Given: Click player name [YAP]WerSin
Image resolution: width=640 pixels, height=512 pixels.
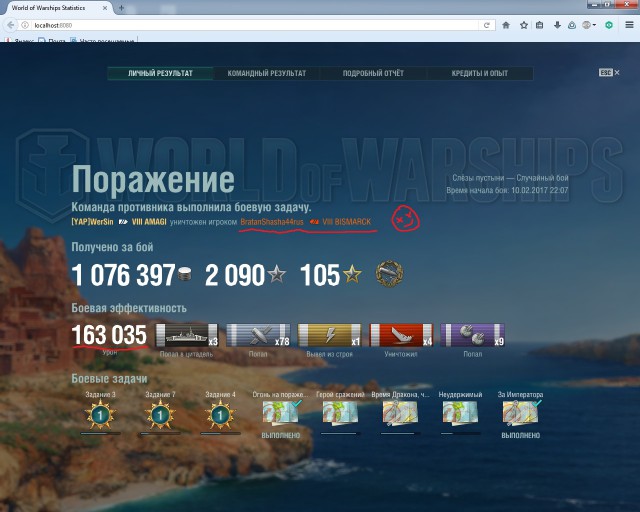Looking at the screenshot, I should (x=92, y=222).
